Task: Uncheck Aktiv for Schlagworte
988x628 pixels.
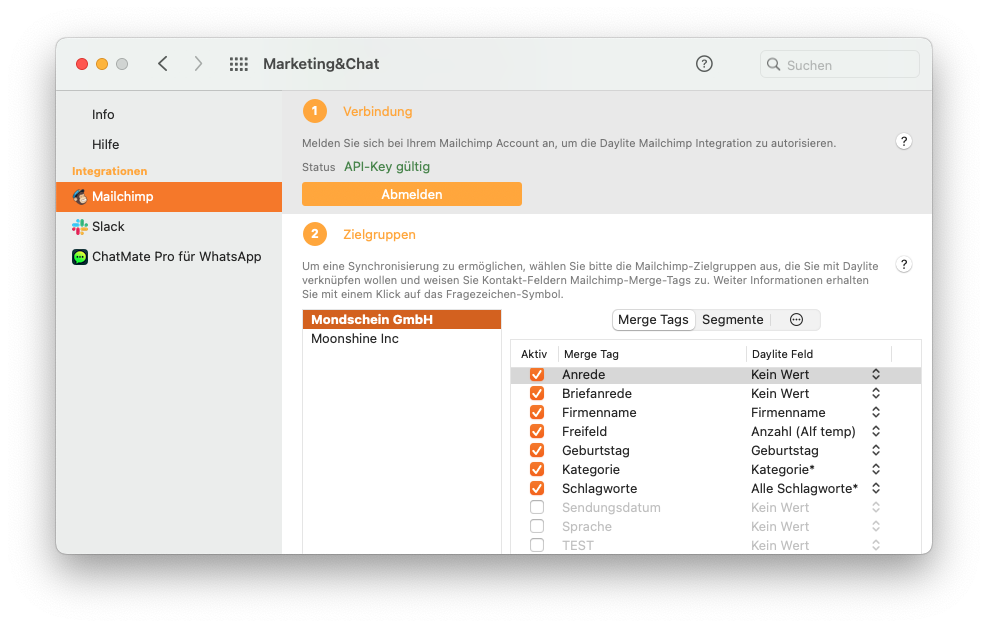Action: pos(537,488)
